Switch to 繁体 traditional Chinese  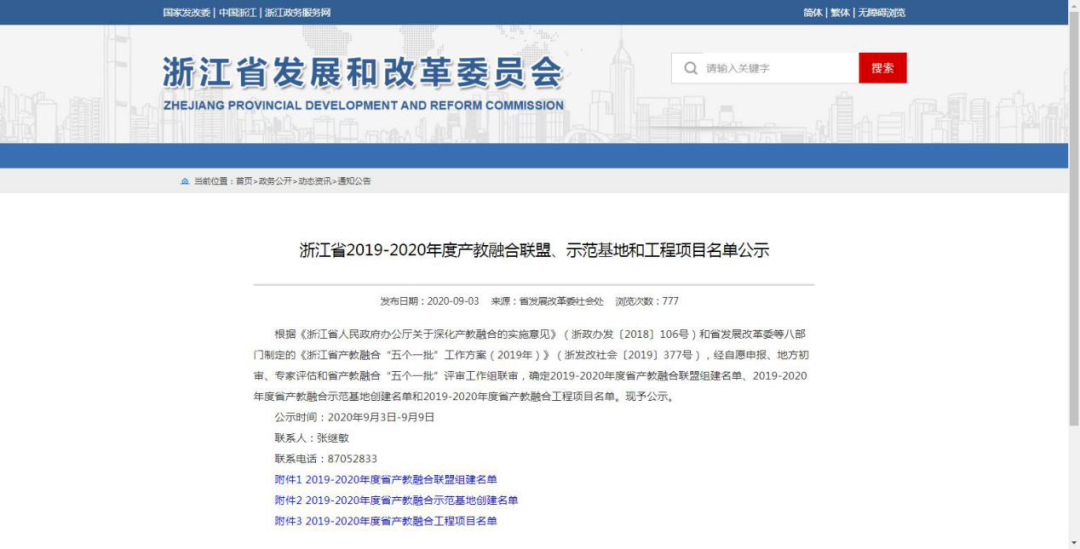click(x=840, y=13)
